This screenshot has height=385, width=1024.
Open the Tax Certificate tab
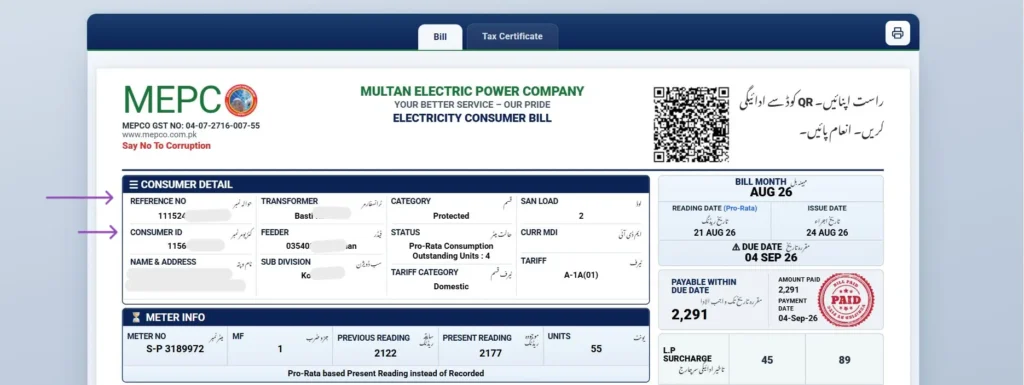512,37
